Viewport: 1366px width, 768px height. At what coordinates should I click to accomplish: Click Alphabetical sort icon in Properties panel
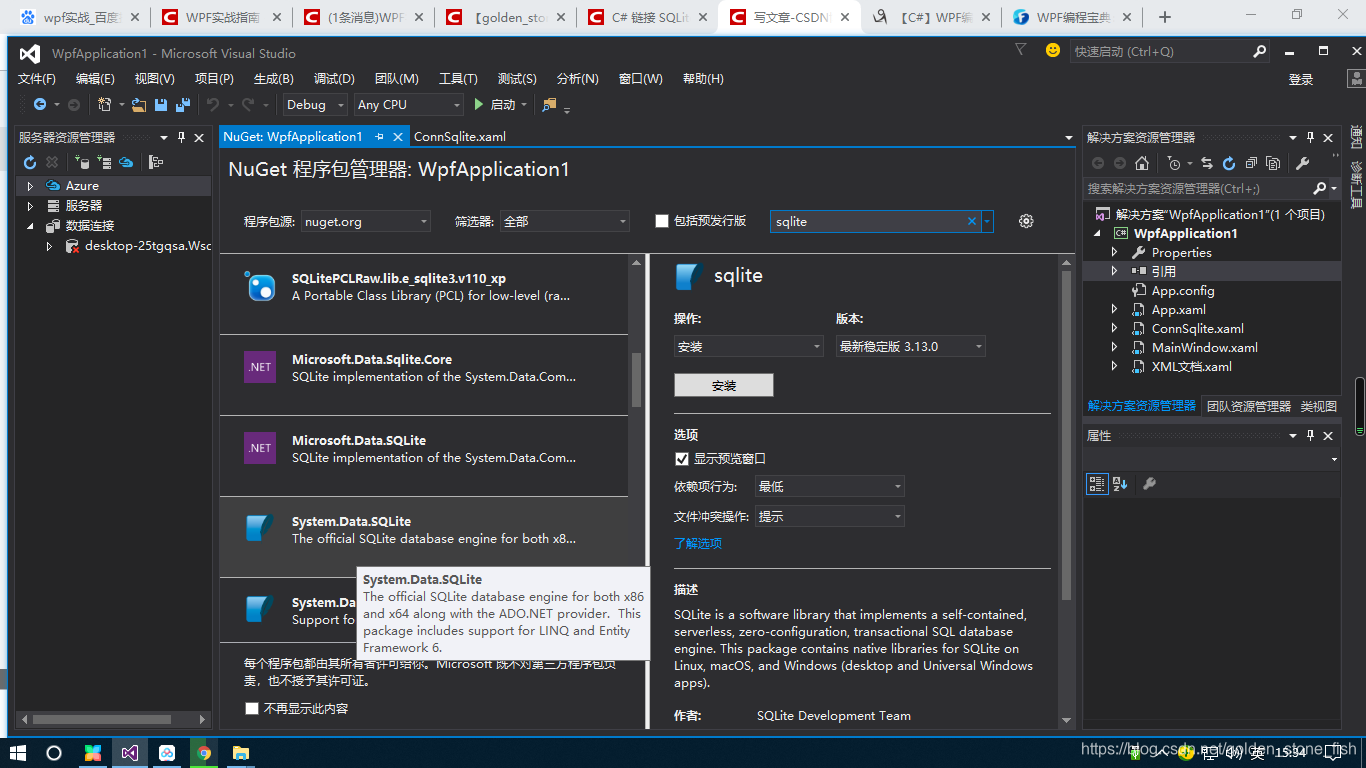1120,484
